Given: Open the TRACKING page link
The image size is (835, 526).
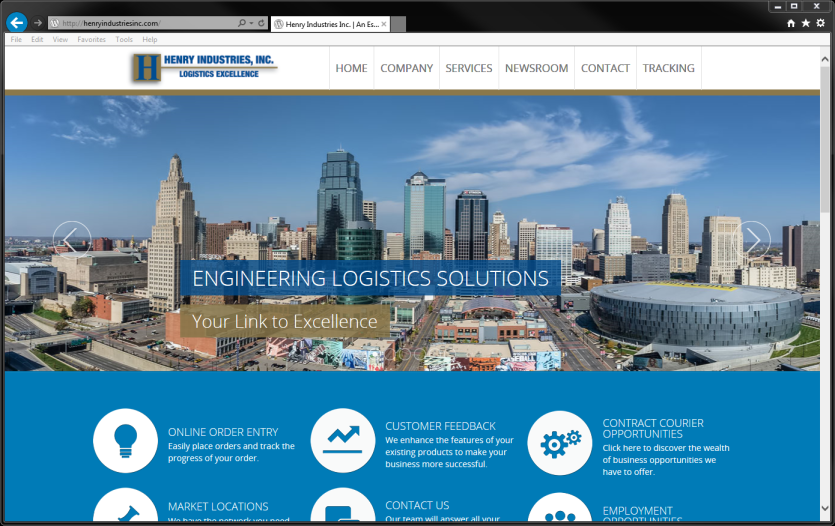Looking at the screenshot, I should click(x=668, y=68).
